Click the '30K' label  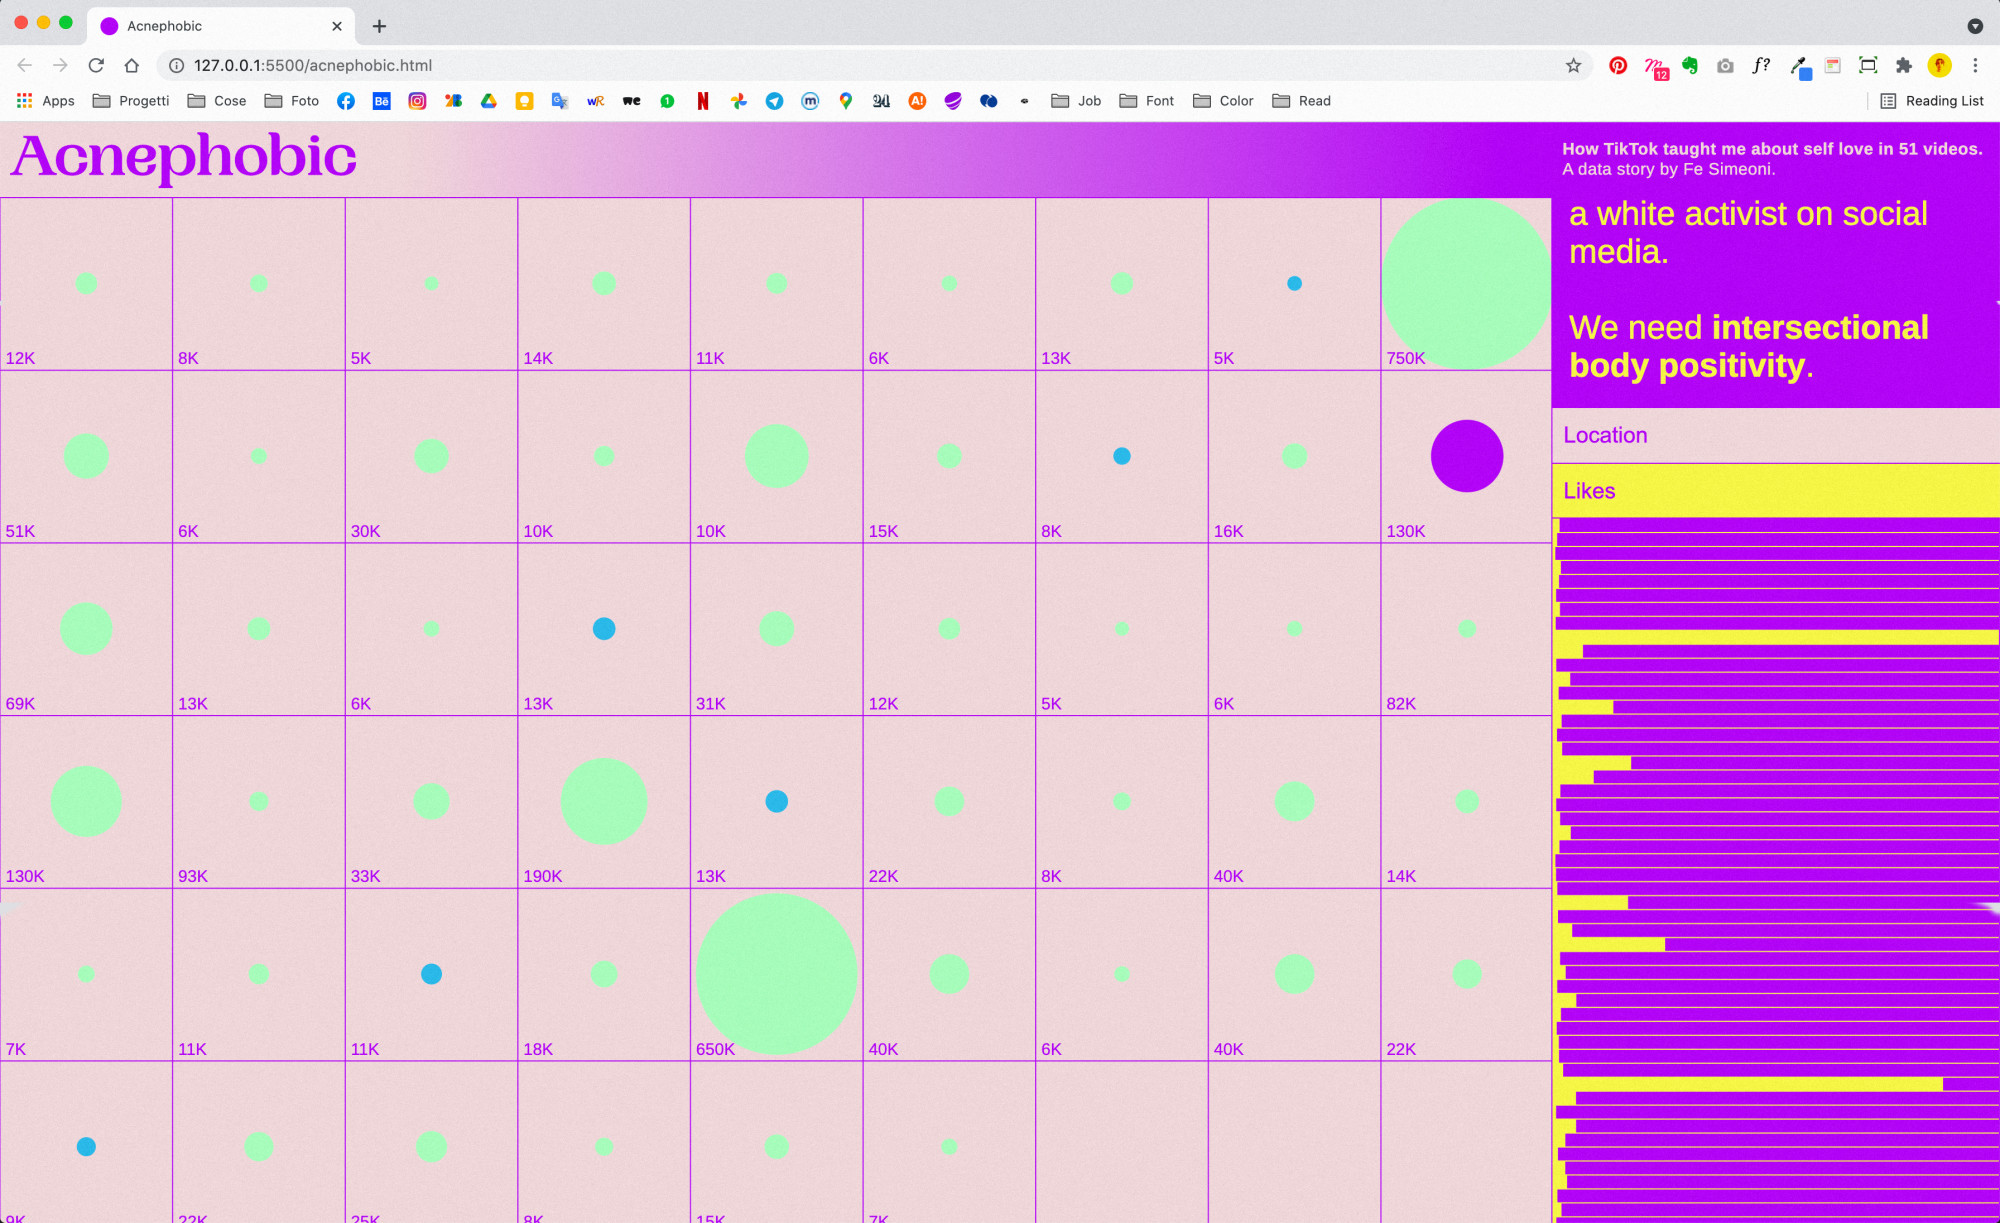[x=365, y=531]
